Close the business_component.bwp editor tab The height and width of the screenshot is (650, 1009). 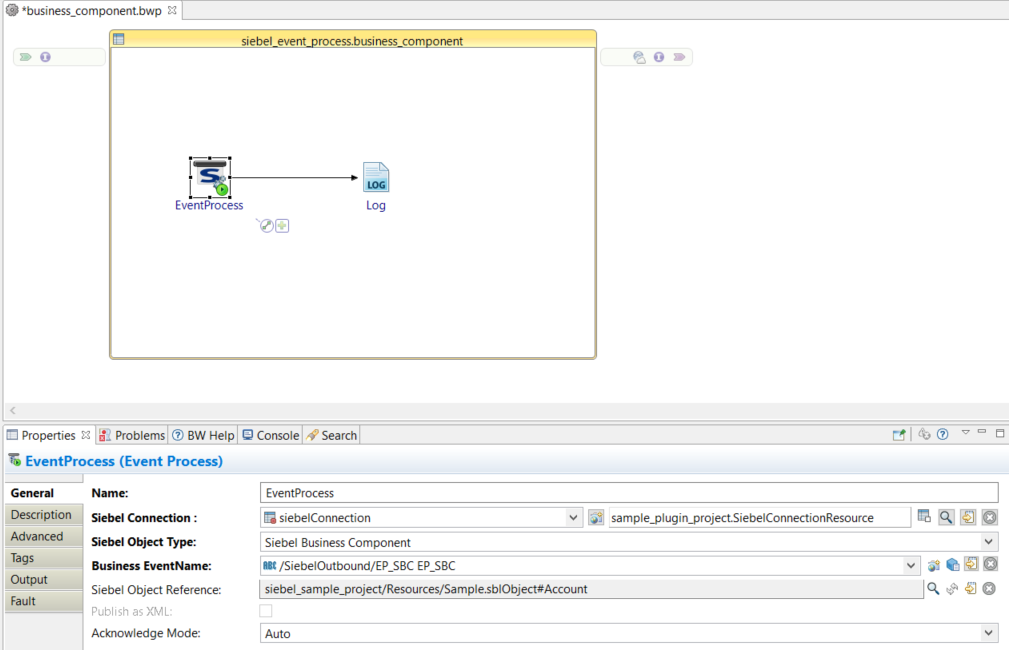coord(172,10)
